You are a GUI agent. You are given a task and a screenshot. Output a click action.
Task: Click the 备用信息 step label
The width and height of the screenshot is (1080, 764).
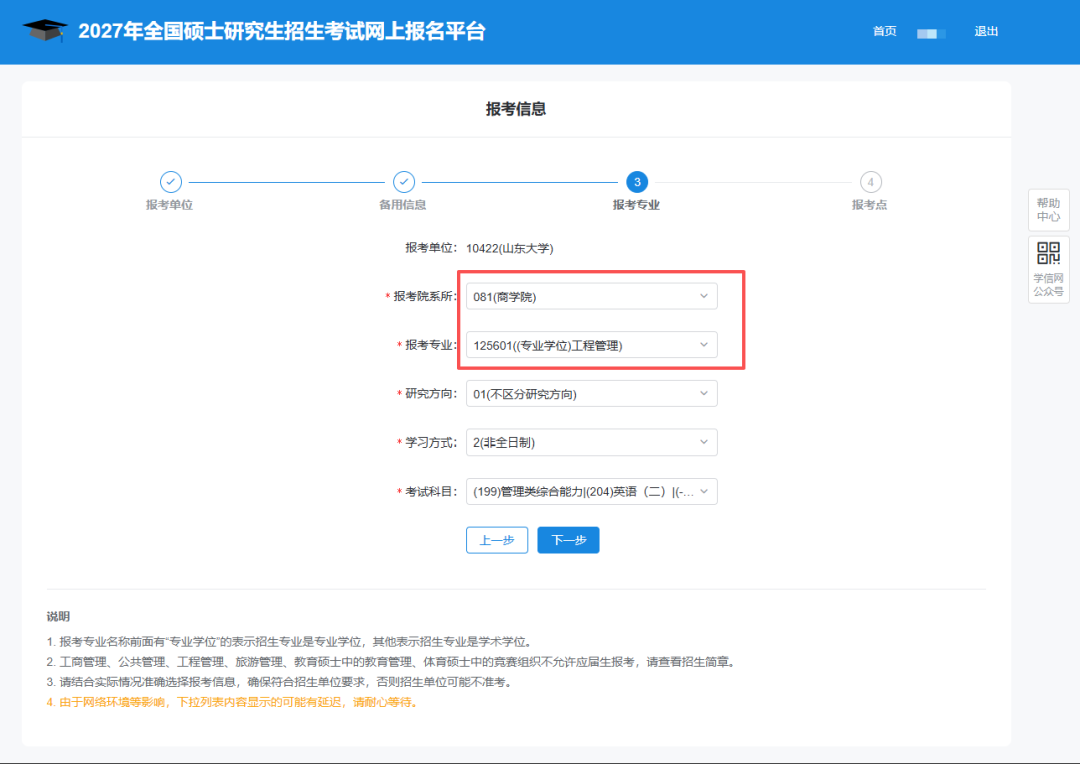point(403,205)
